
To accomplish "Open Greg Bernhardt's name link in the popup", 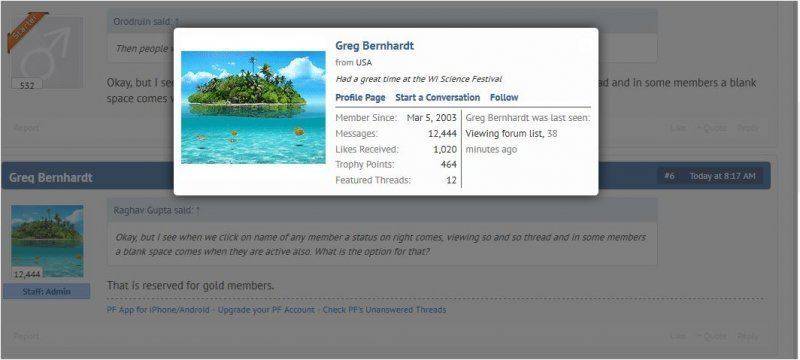I will point(374,45).
